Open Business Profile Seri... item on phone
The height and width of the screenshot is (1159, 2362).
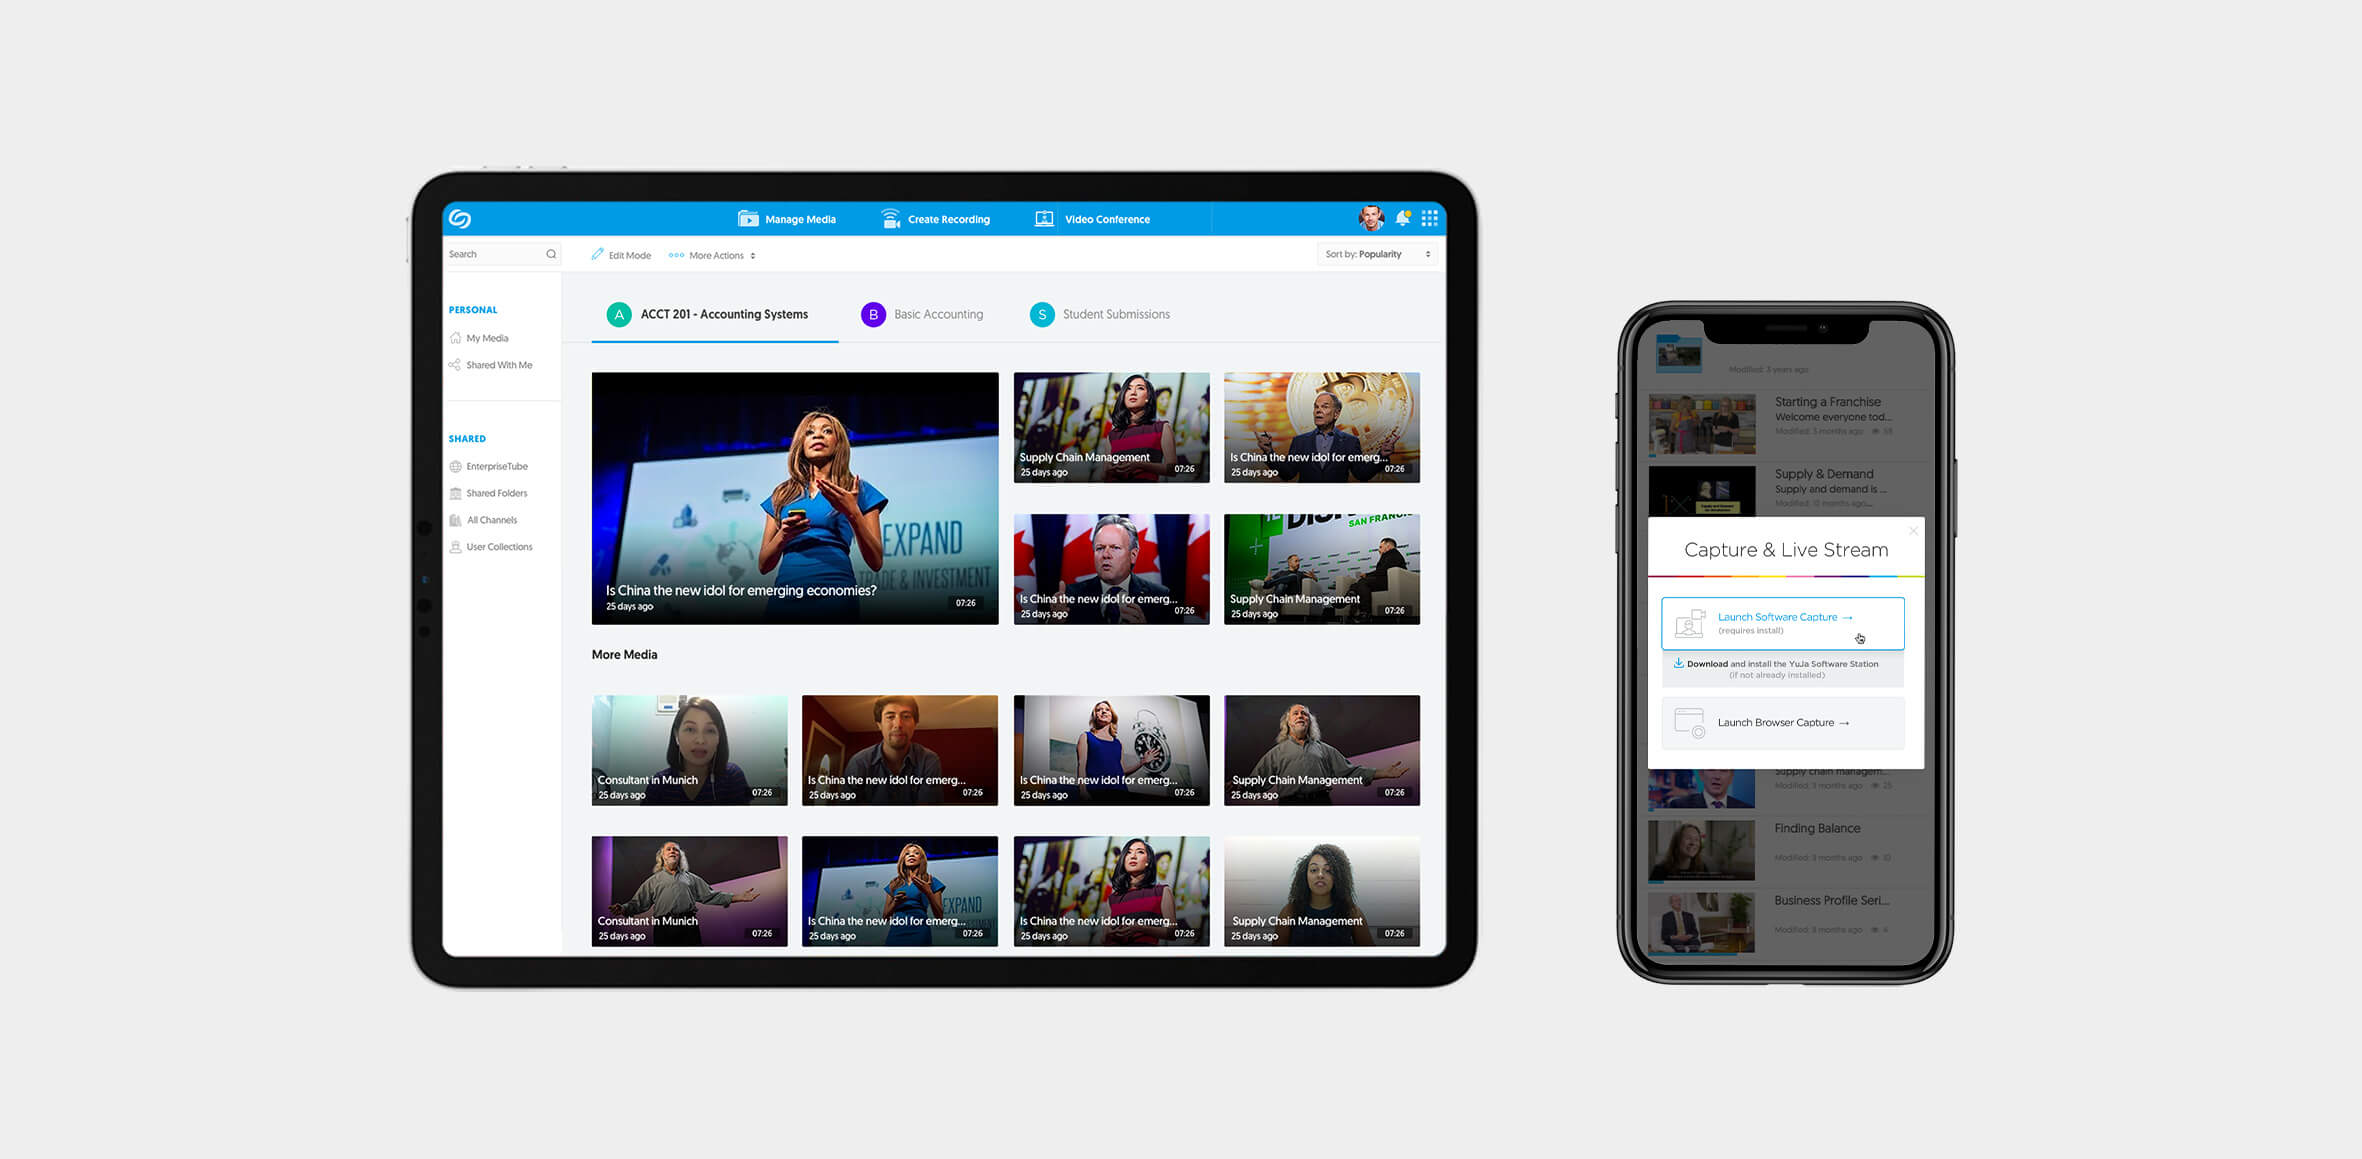click(1785, 922)
